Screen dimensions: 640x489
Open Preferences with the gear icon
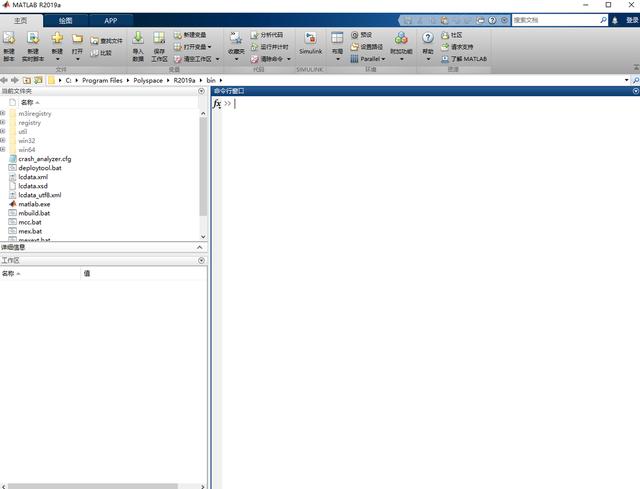[354, 35]
